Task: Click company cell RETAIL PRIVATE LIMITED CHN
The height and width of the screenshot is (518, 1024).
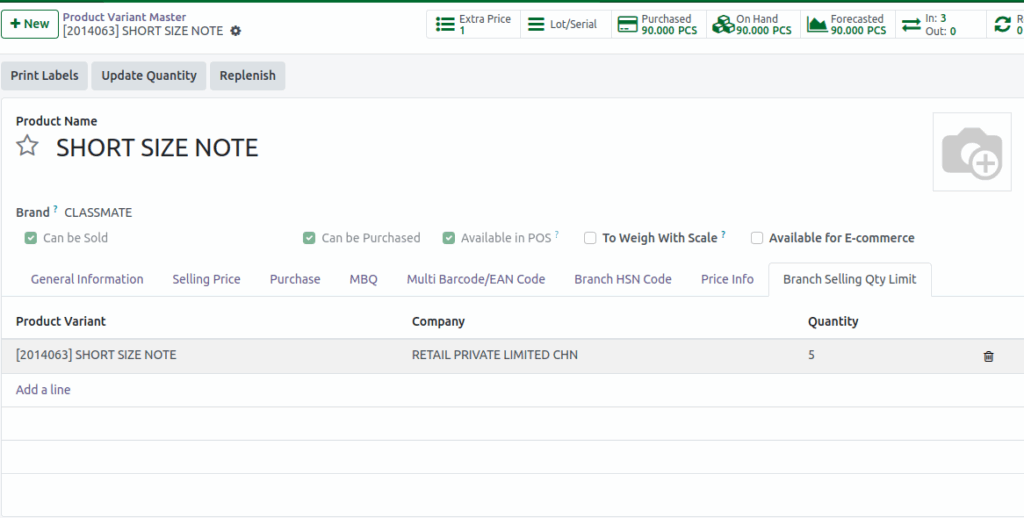Action: click(x=494, y=355)
